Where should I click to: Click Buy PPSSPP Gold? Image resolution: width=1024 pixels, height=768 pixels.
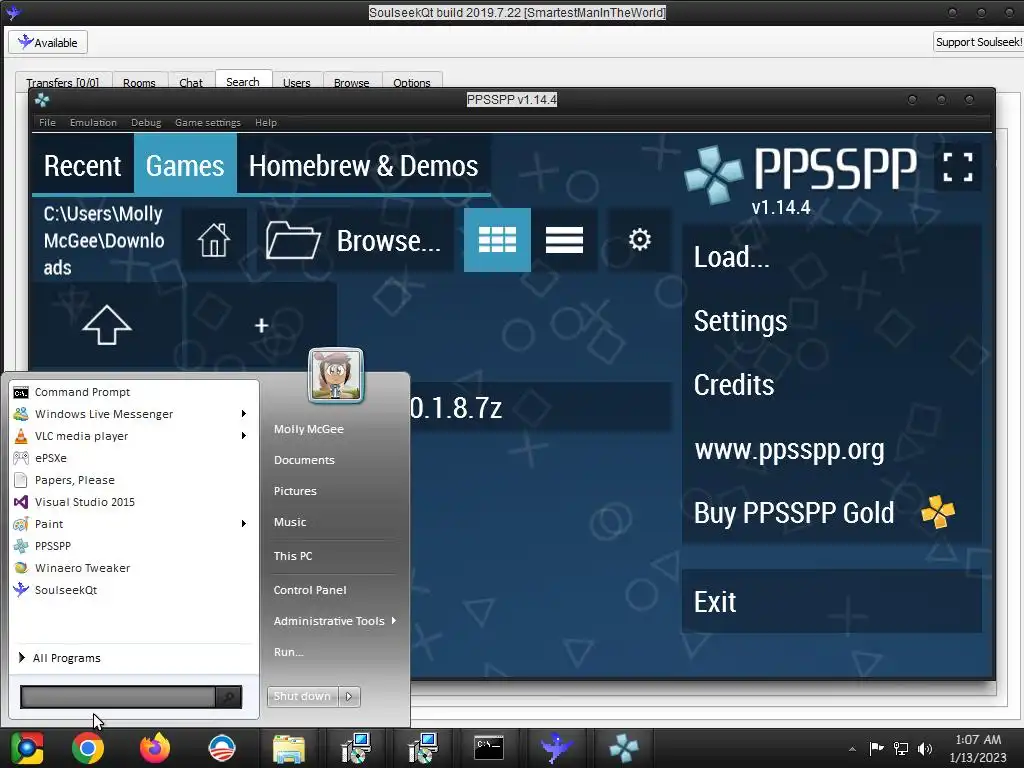[x=831, y=513]
